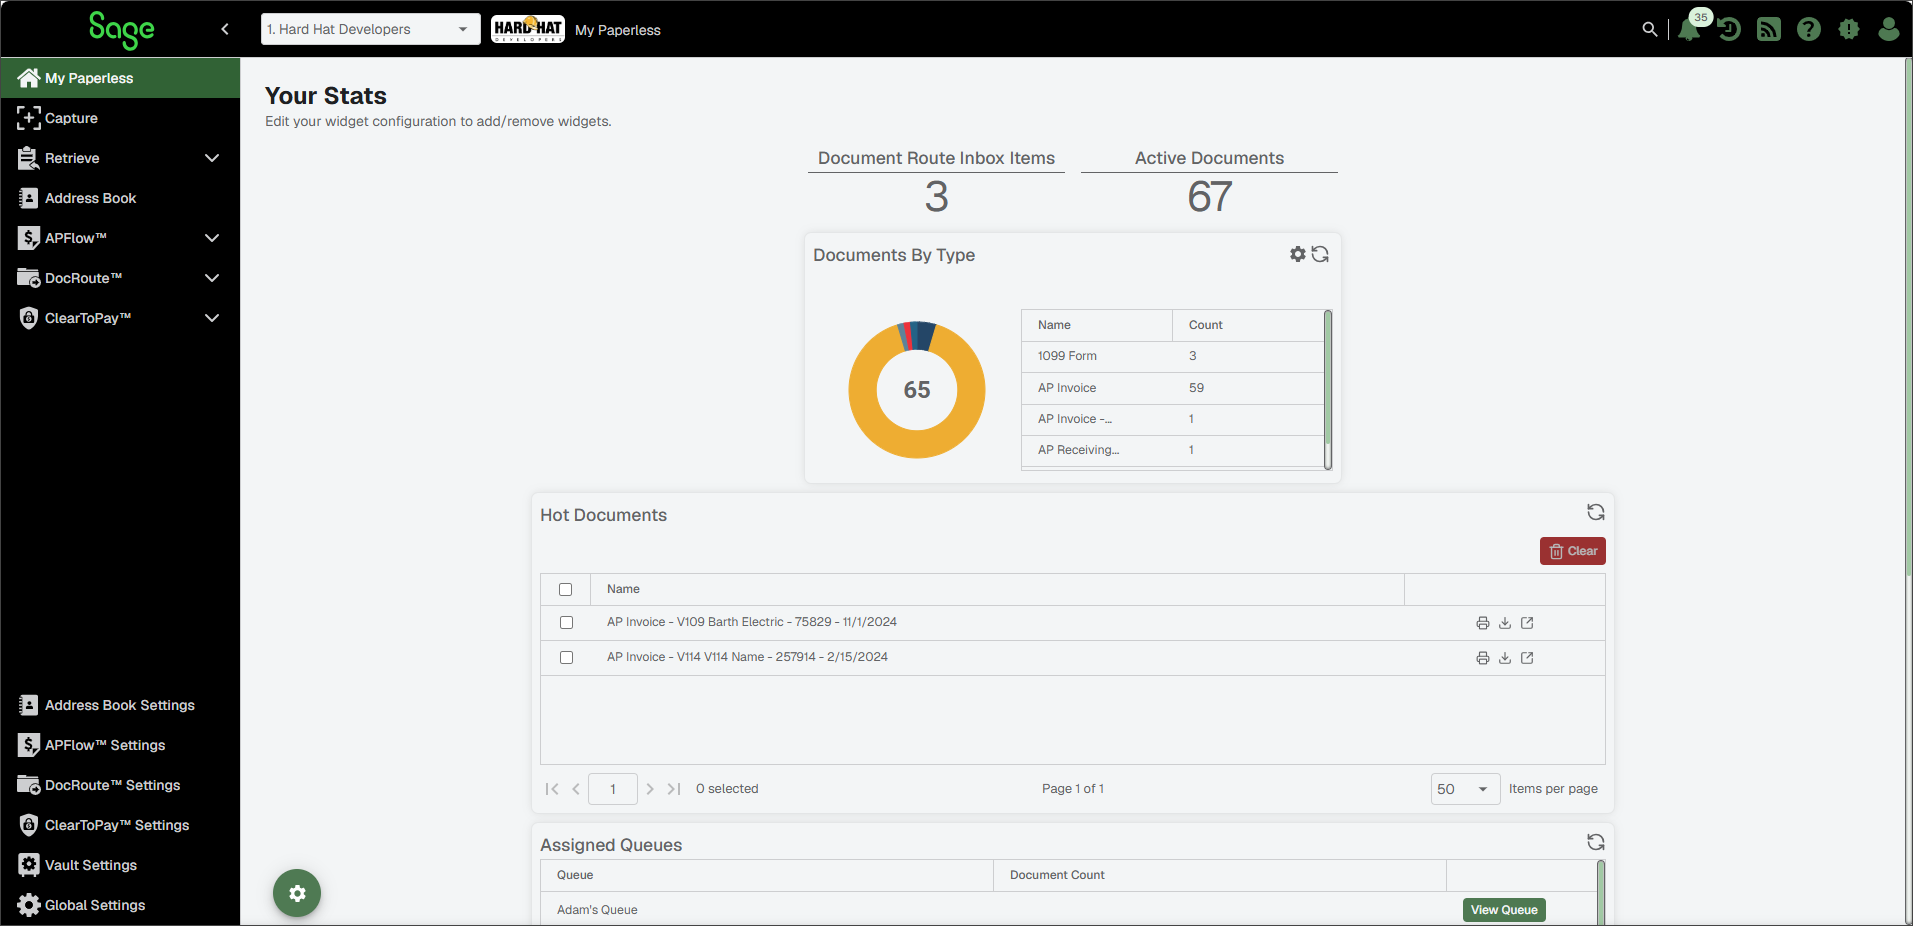The width and height of the screenshot is (1913, 926).
Task: Open Documents By Type widget settings gear
Action: [x=1298, y=254]
